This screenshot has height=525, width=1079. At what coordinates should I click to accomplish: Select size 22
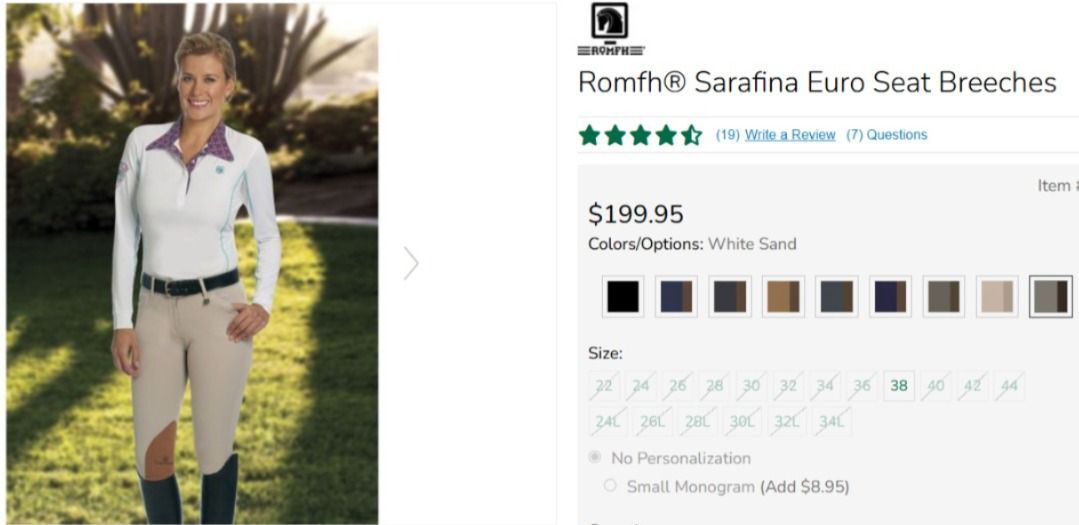point(604,386)
